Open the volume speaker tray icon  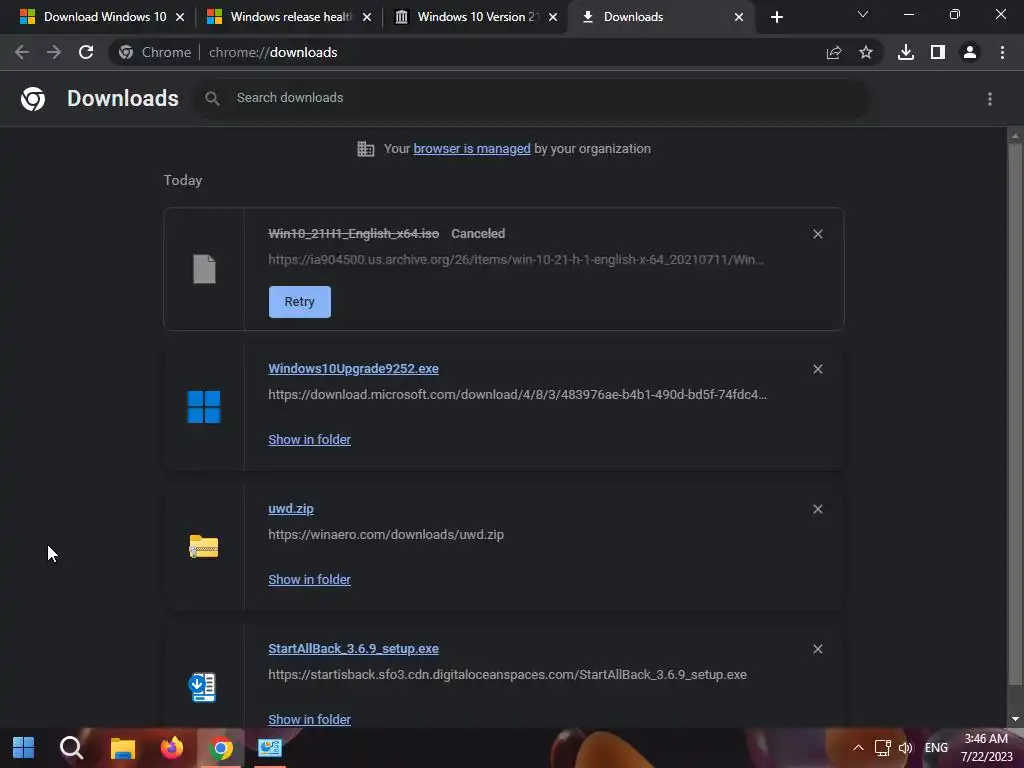pos(905,748)
